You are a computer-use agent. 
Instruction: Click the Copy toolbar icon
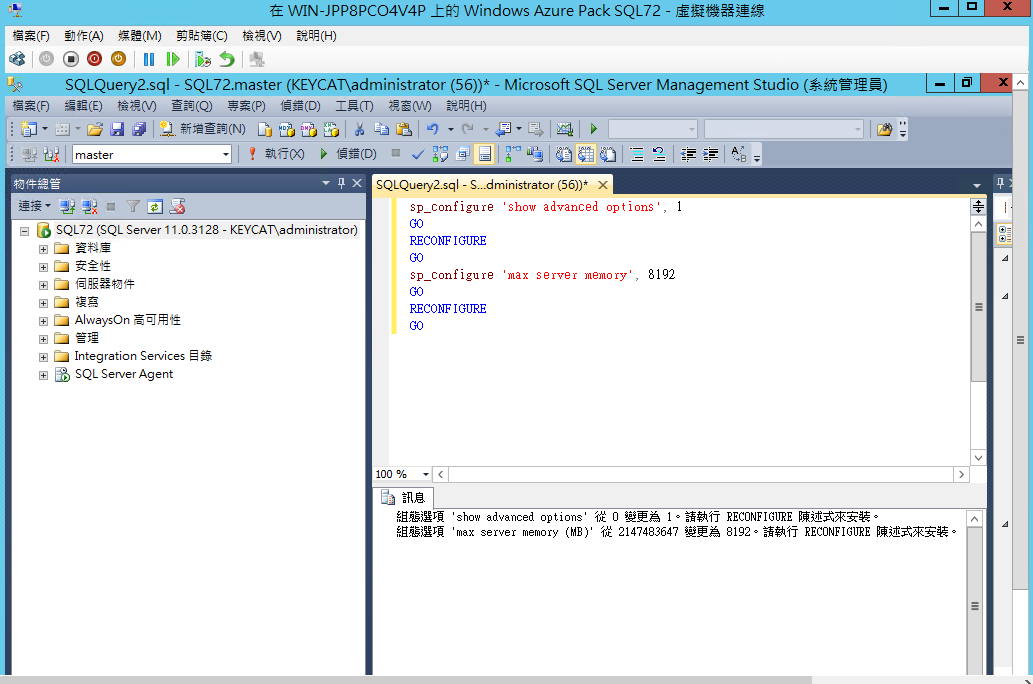pos(381,129)
